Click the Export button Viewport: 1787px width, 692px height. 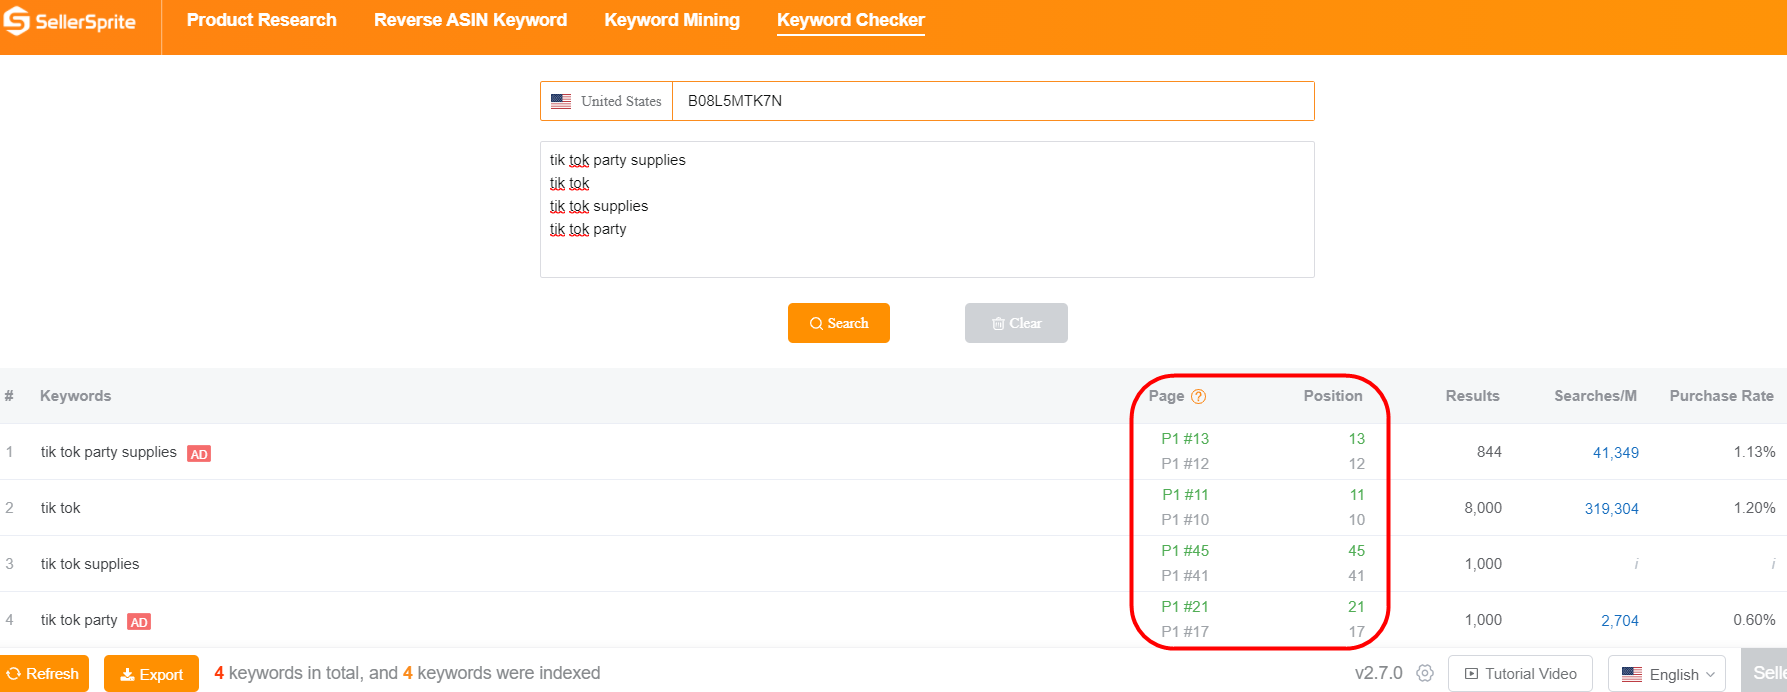coord(151,674)
